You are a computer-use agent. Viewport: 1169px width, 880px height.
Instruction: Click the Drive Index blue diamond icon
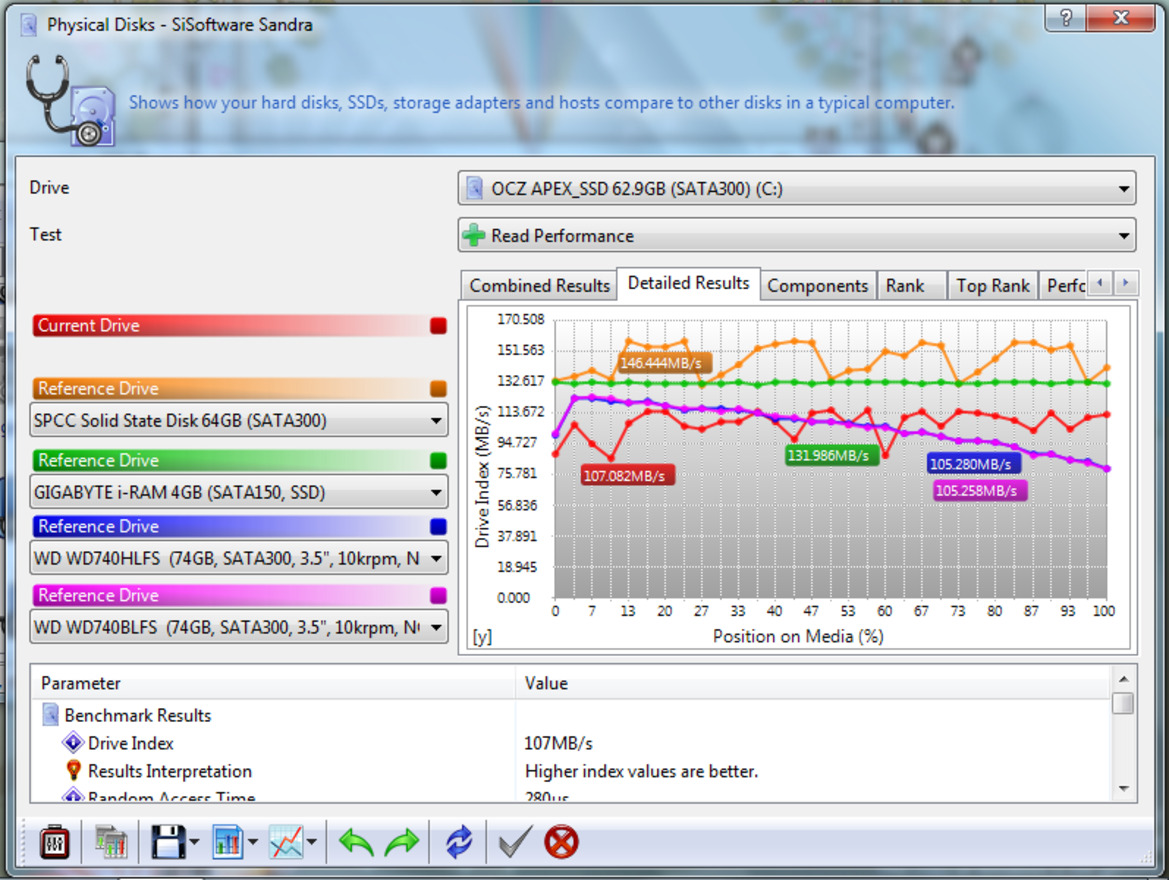click(73, 743)
